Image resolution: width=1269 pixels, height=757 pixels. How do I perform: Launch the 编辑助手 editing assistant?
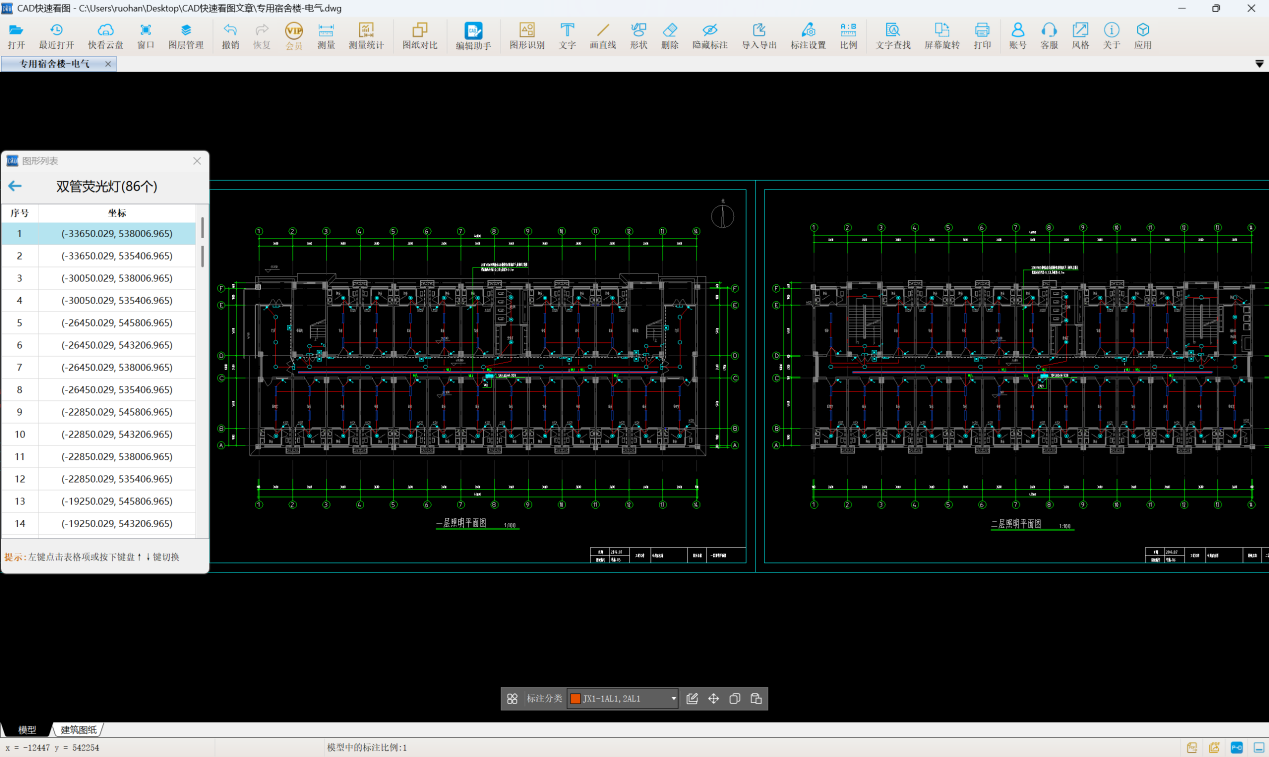(473, 37)
